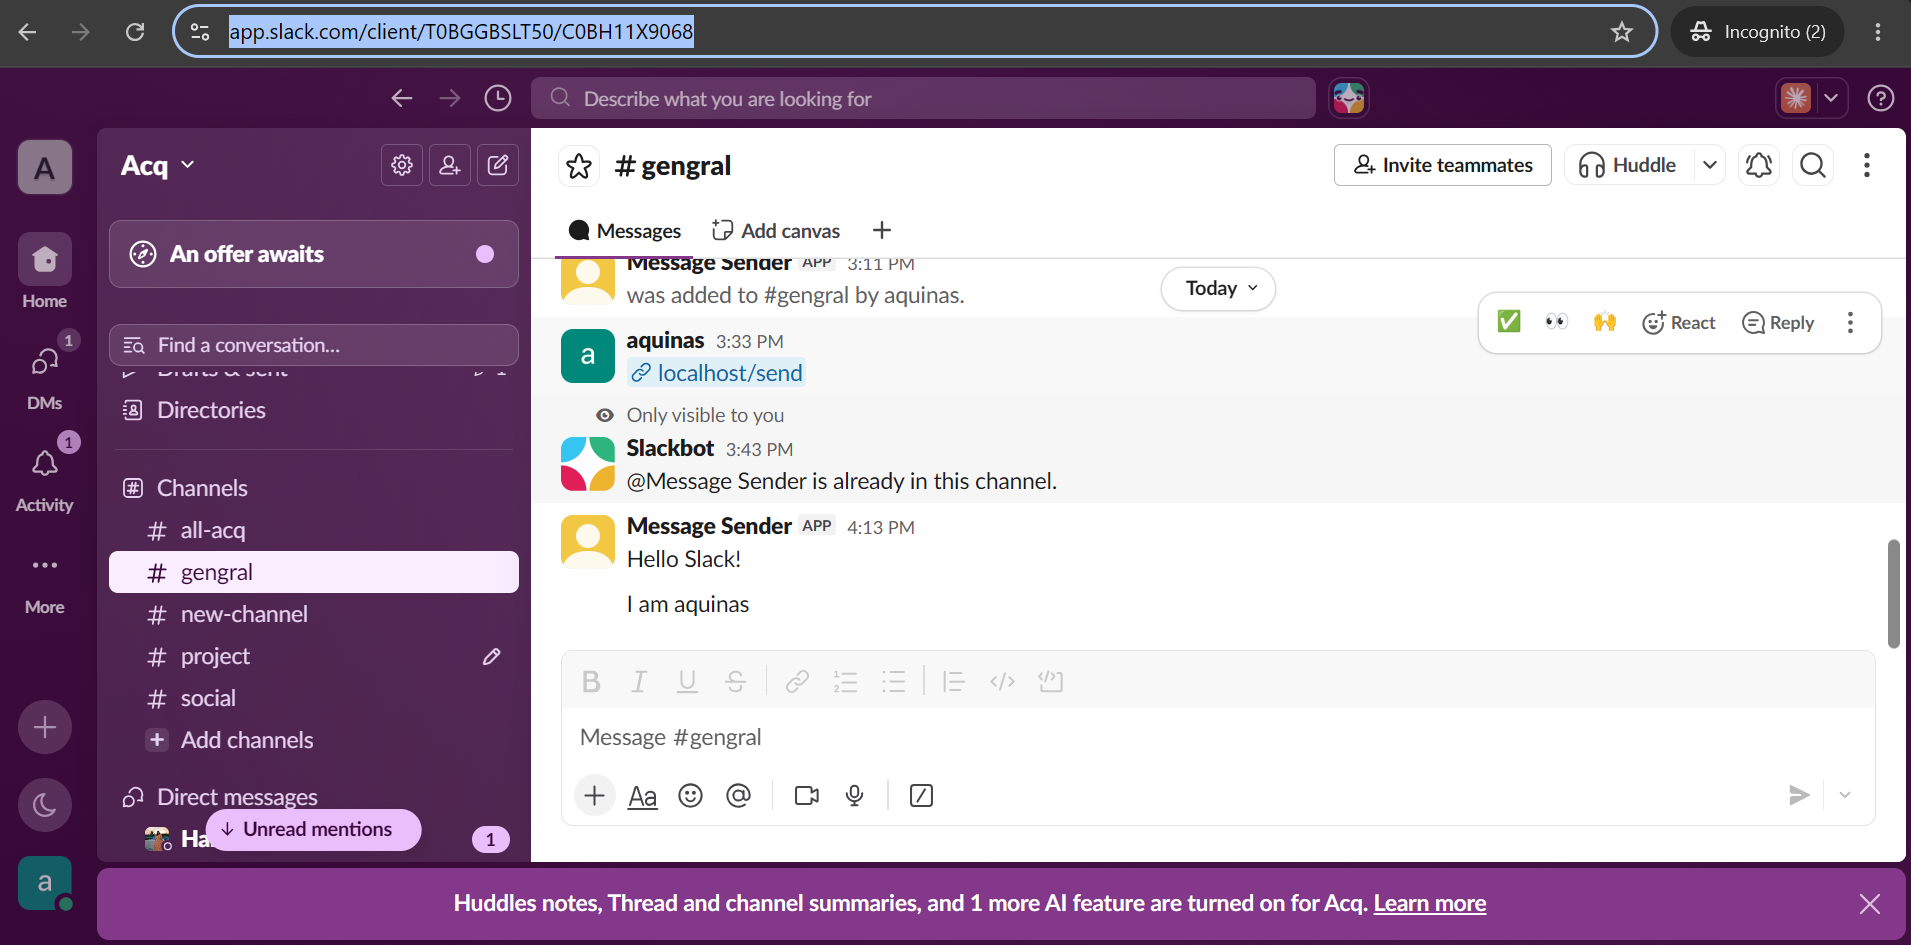Star the gengral channel
The height and width of the screenshot is (945, 1911).
(x=579, y=166)
